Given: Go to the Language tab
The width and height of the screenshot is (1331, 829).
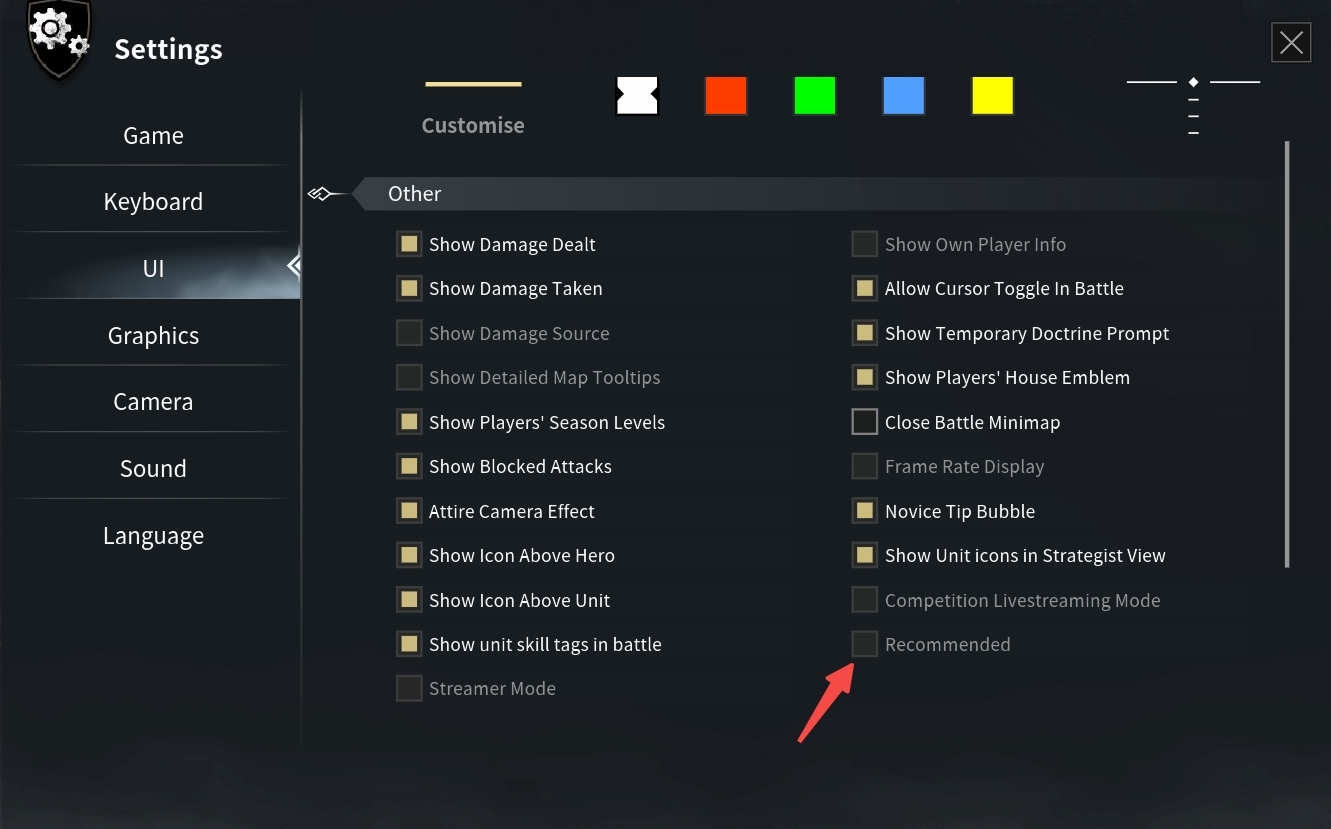Looking at the screenshot, I should pos(153,536).
